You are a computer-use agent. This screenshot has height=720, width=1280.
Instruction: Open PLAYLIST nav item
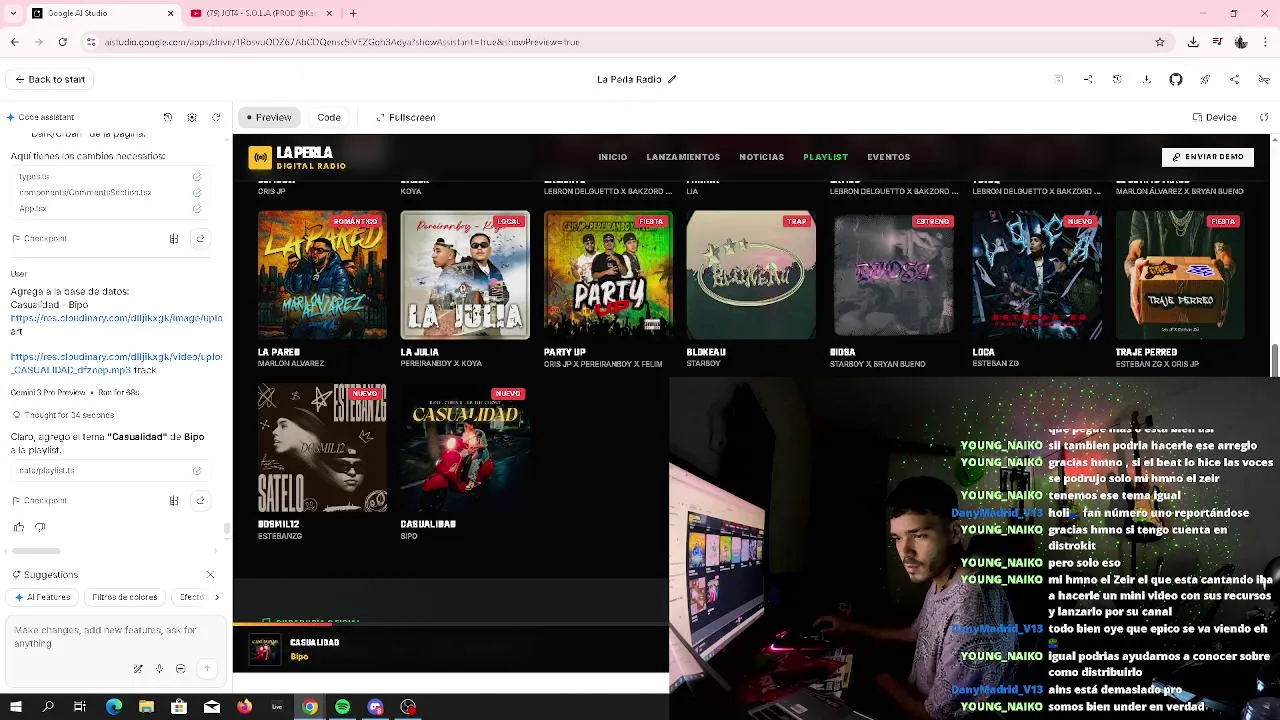(x=825, y=157)
